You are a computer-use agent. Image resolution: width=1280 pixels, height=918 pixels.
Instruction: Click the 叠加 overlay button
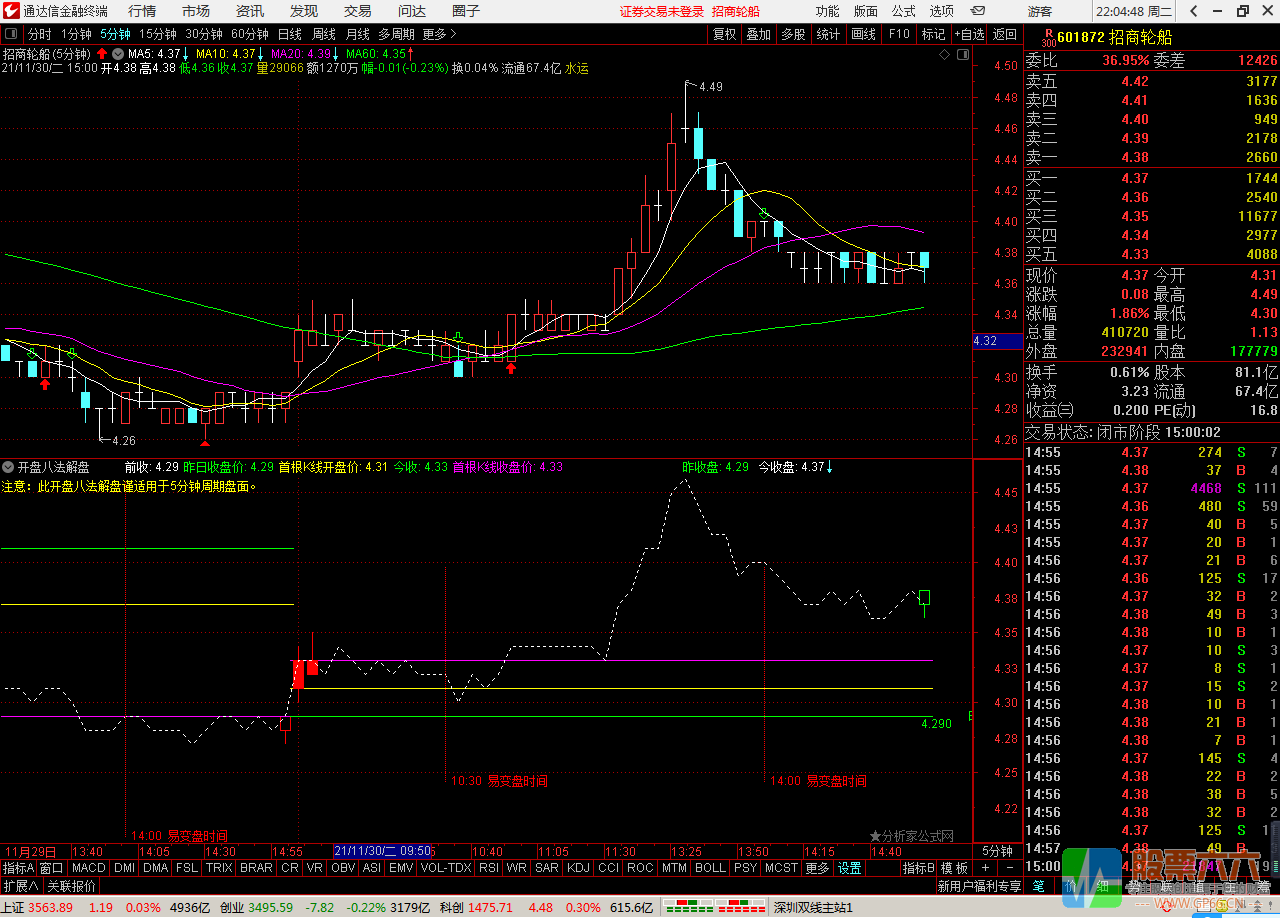(x=759, y=34)
